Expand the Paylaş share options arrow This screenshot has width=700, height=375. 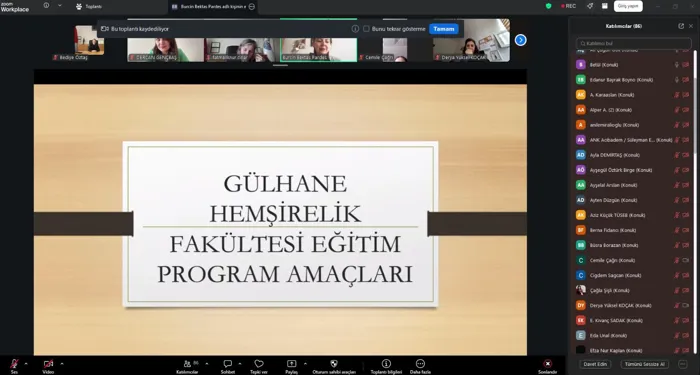pos(305,363)
